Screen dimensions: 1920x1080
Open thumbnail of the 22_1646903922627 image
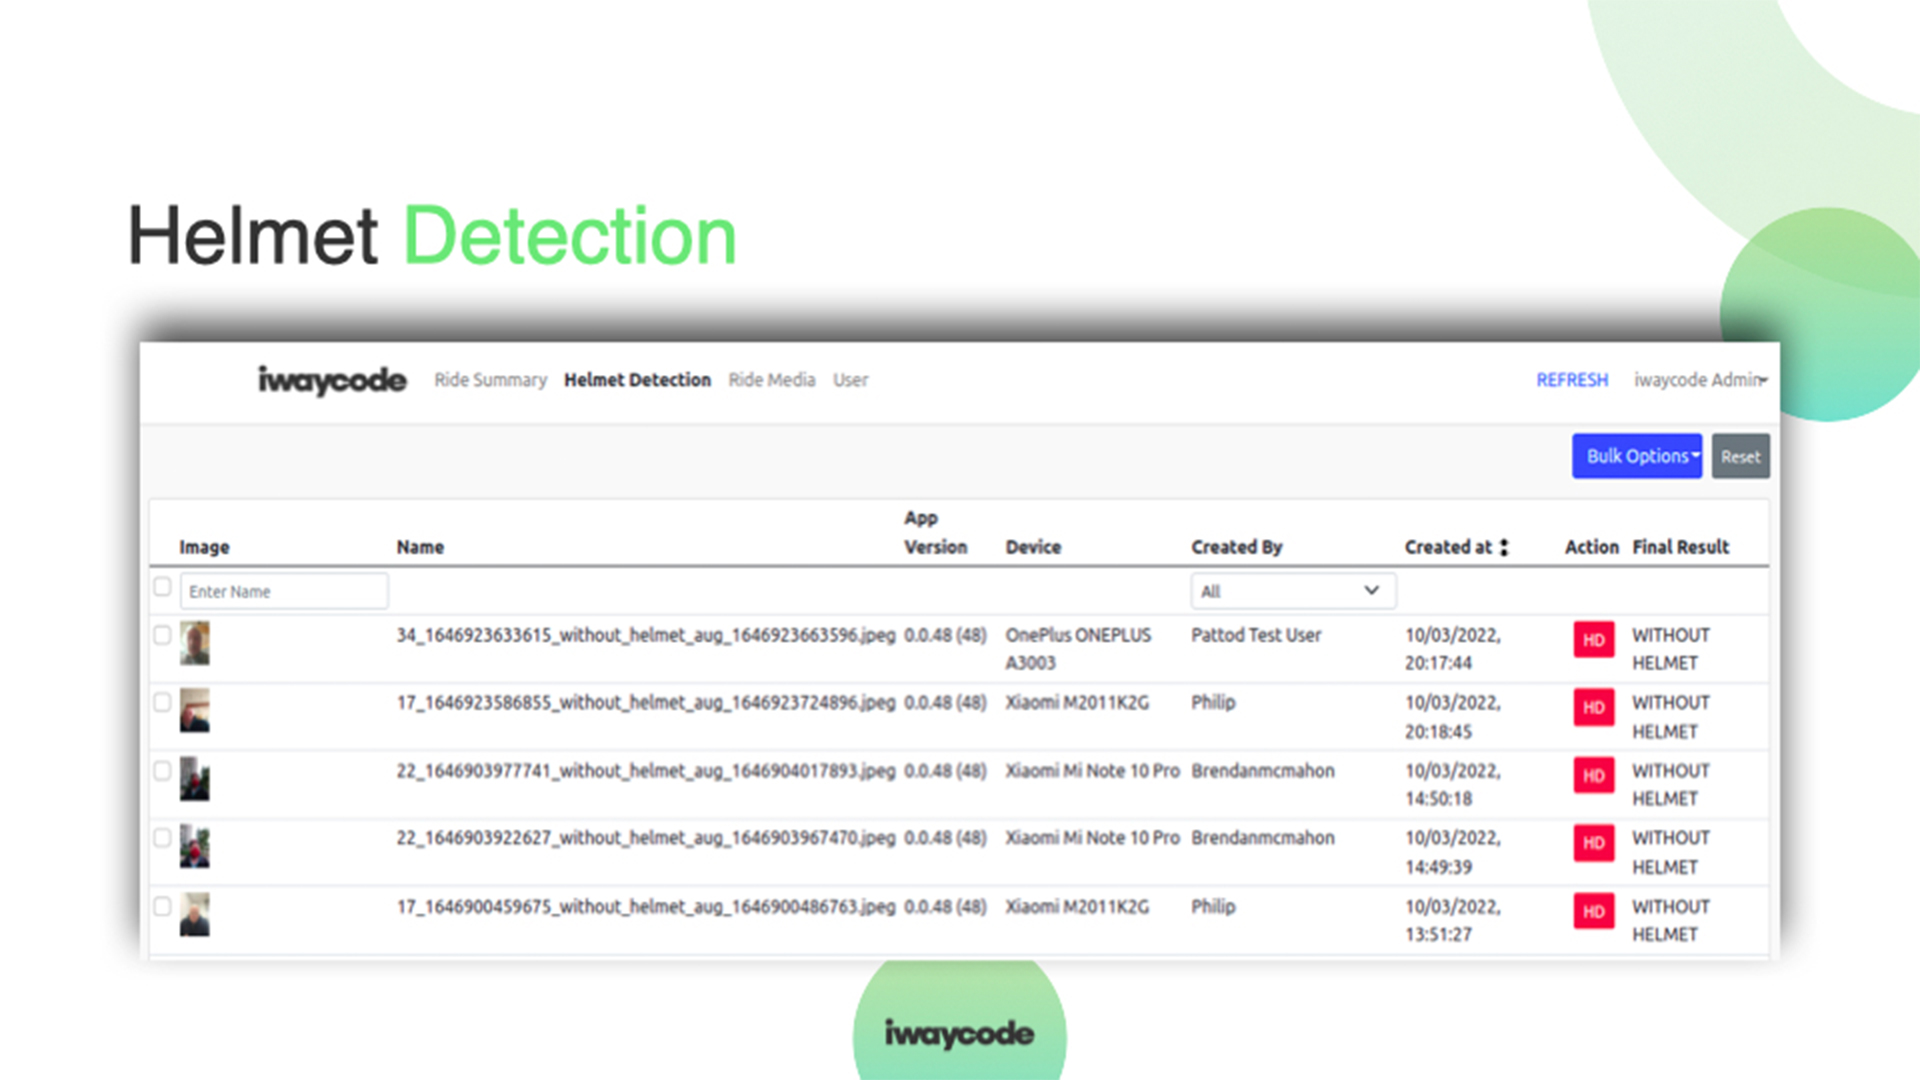(x=195, y=846)
